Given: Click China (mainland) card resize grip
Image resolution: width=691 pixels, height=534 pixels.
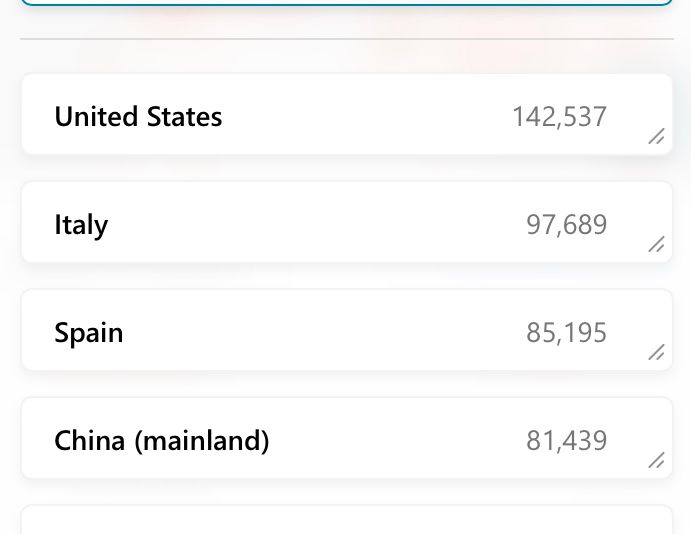Looking at the screenshot, I should (656, 460).
